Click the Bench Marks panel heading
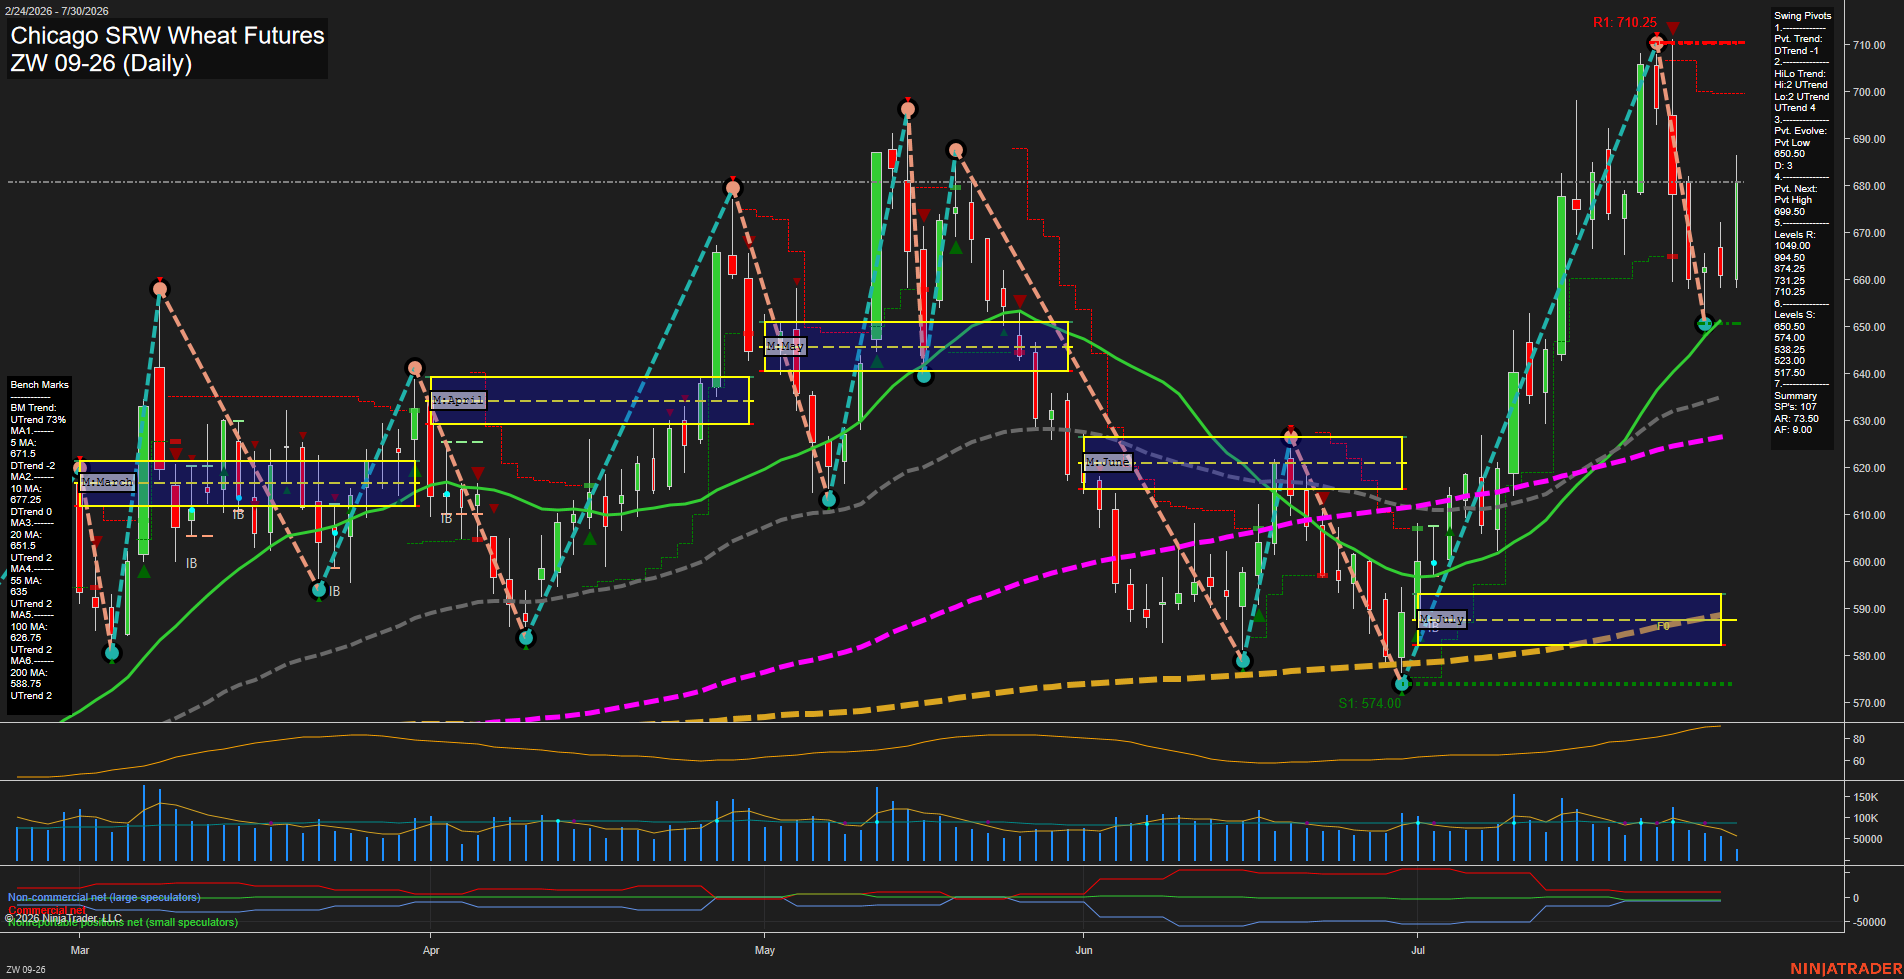Viewport: 1904px width, 979px height. point(40,385)
